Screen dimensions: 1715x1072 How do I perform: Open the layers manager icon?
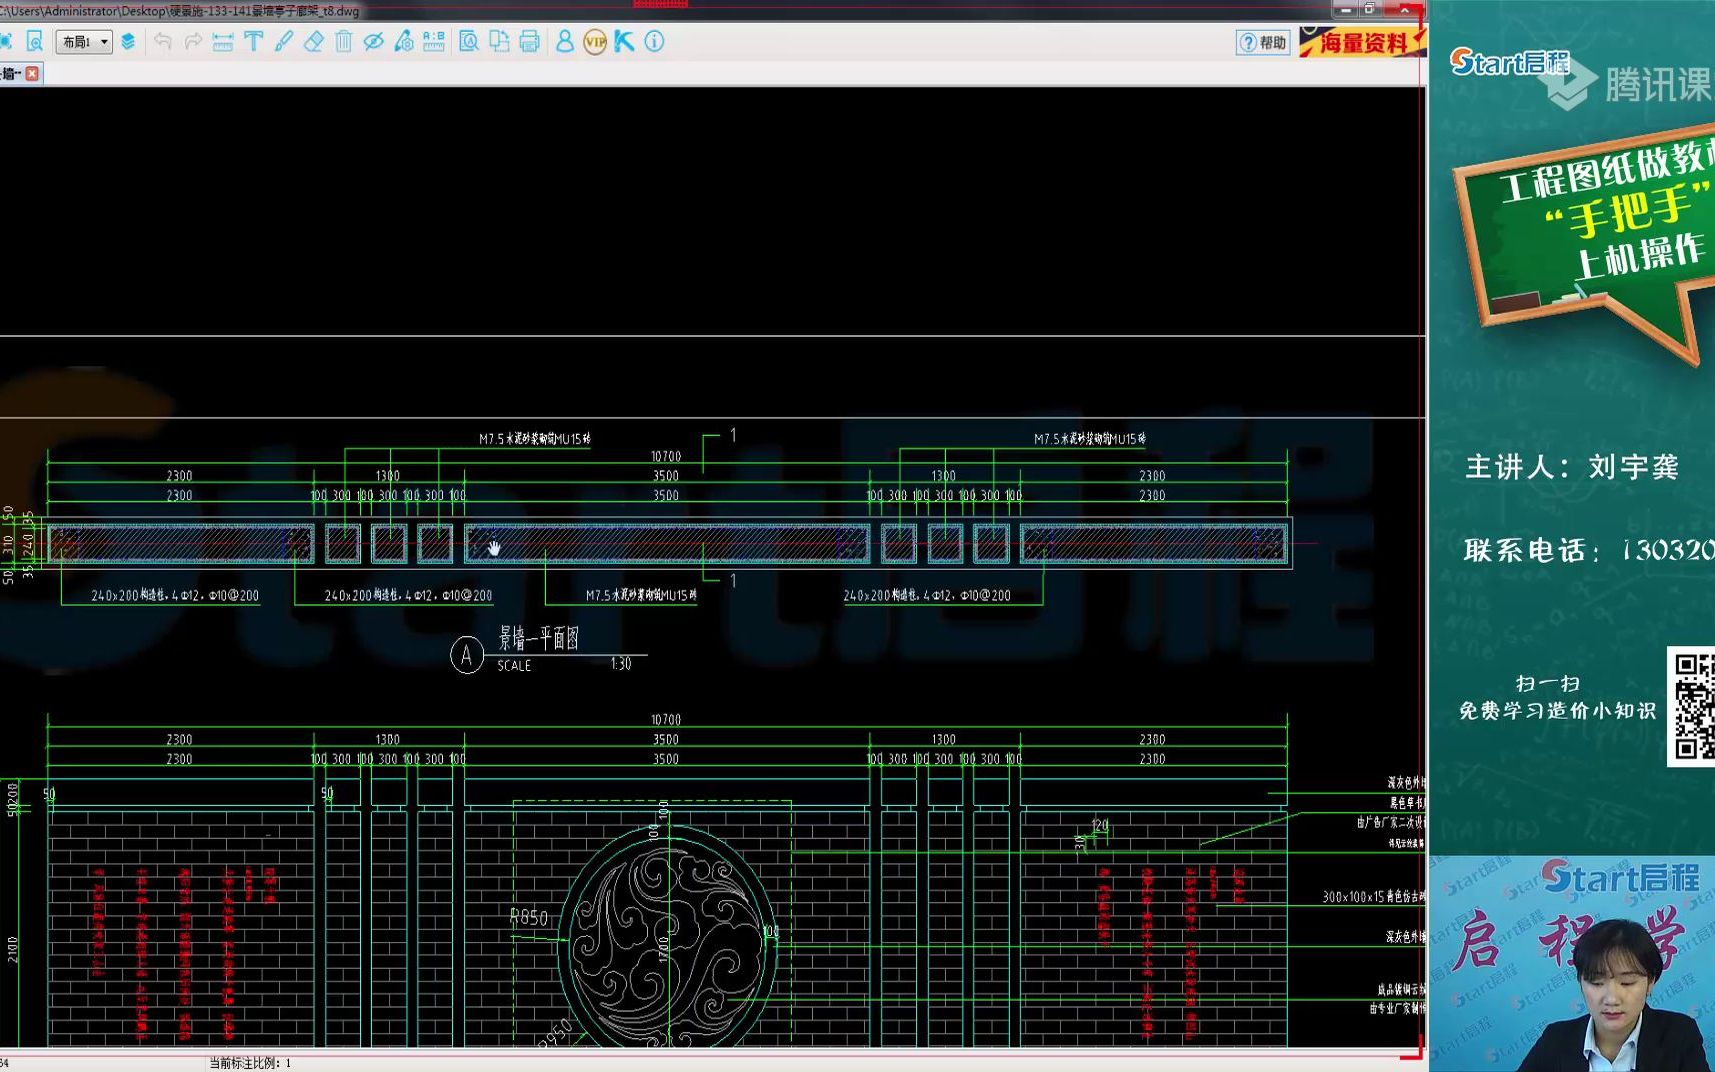[128, 42]
